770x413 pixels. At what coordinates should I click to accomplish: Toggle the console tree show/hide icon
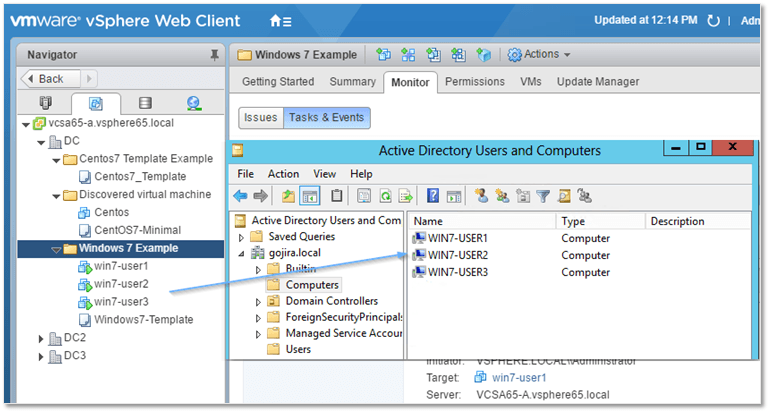pos(310,196)
